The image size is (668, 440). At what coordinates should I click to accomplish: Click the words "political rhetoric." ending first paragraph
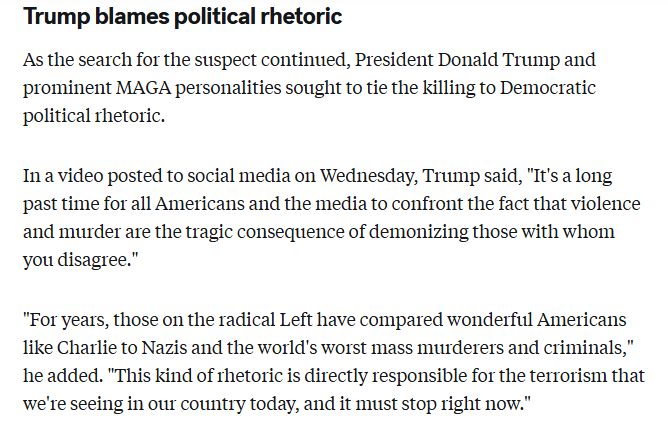click(x=94, y=116)
